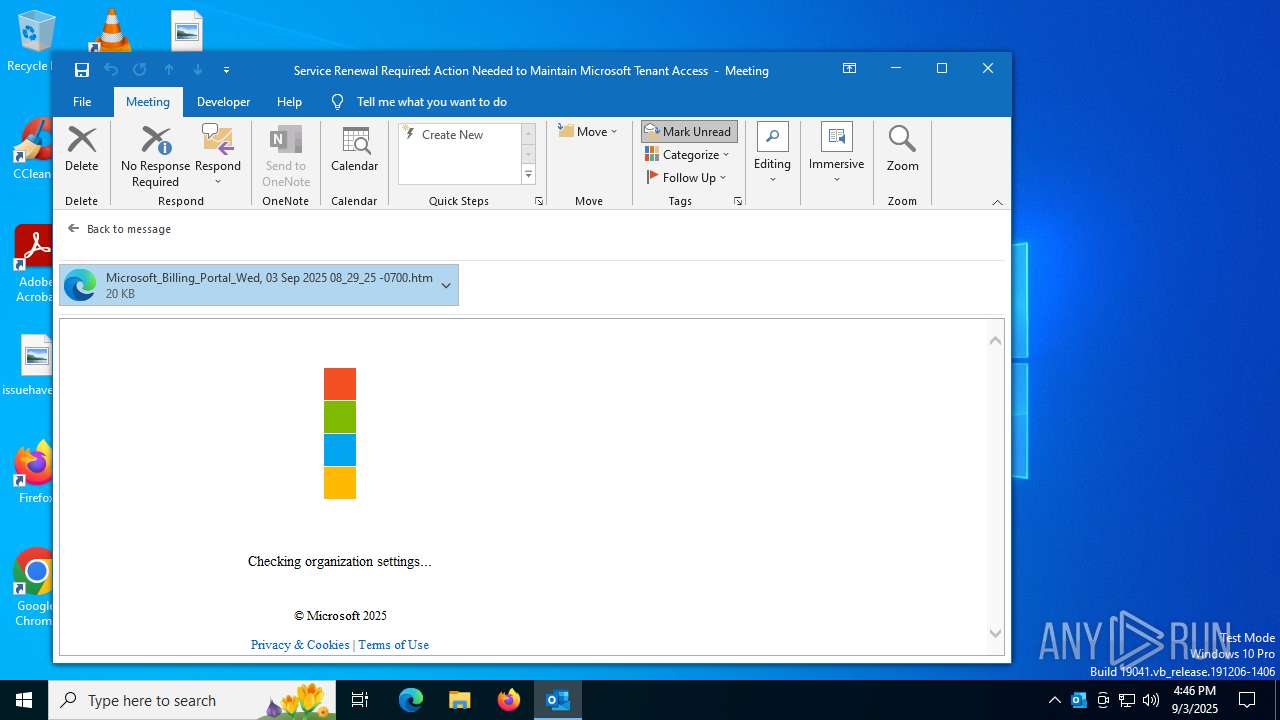Expand the Quick Steps gallery more arrow
The width and height of the screenshot is (1280, 720).
coord(528,175)
